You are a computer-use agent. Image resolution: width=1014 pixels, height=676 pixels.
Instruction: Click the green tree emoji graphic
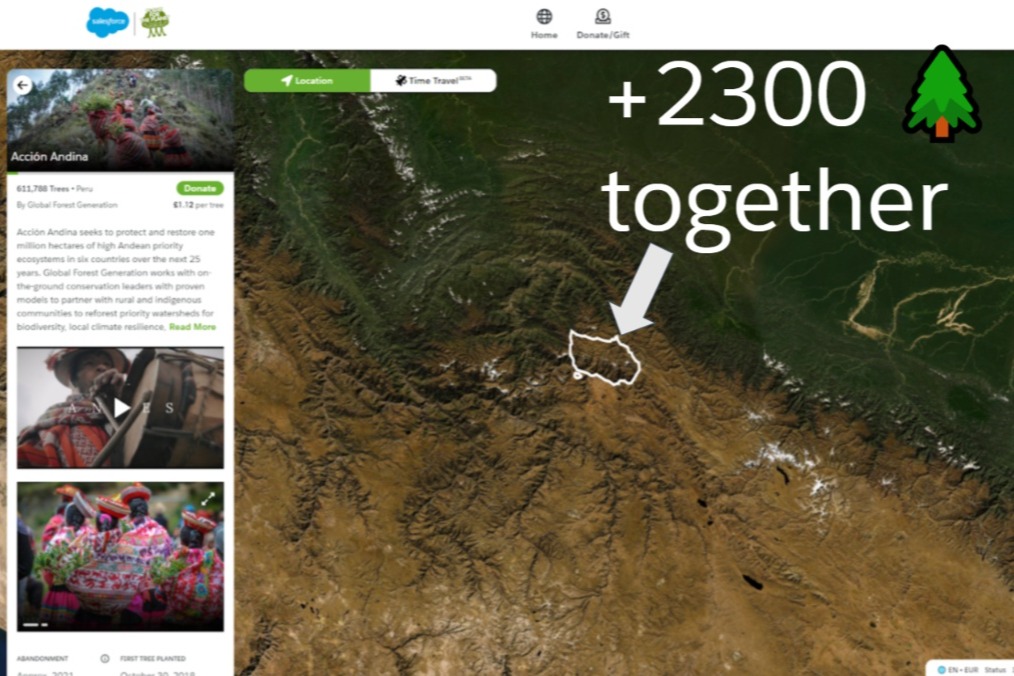pyautogui.click(x=942, y=94)
